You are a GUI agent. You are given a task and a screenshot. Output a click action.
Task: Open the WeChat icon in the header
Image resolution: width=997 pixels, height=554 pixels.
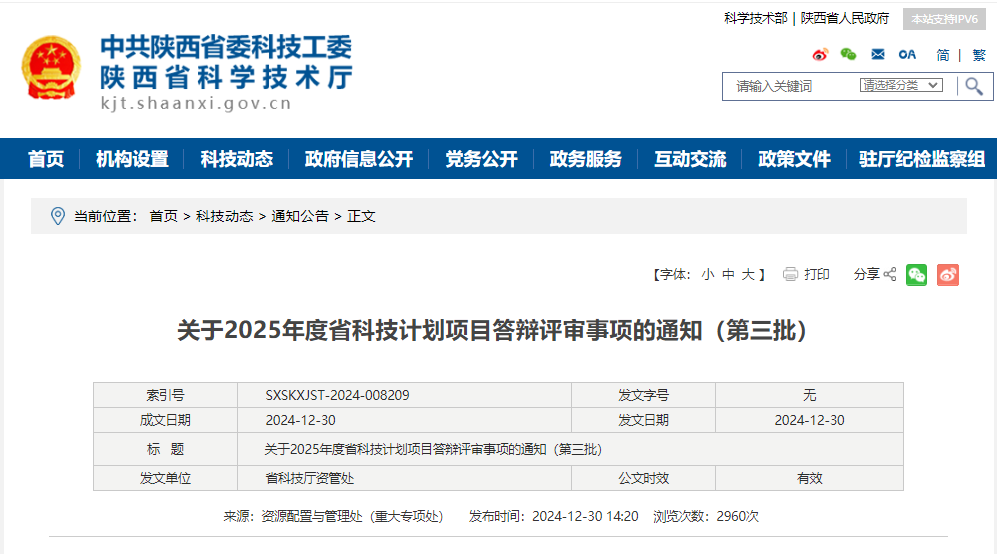click(848, 55)
